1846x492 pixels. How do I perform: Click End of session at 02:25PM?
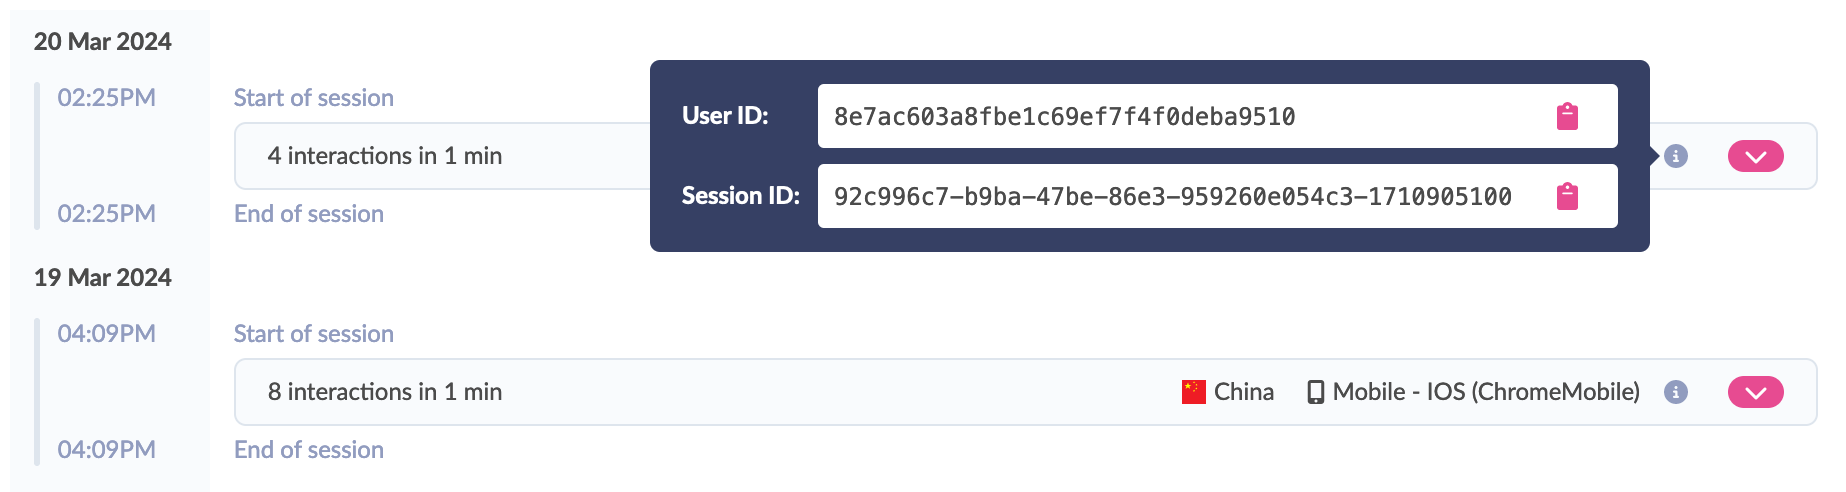coord(309,214)
